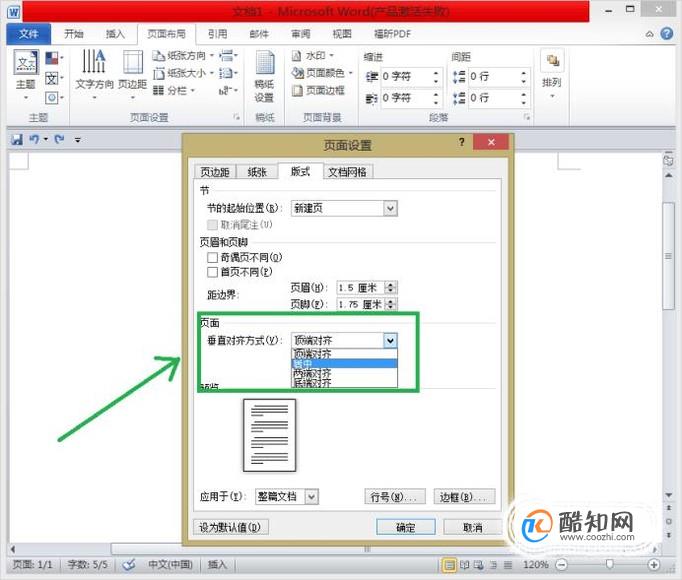The image size is (682, 580).
Task: Collapse the vertical alignment dropdown arrow
Action: [x=390, y=340]
